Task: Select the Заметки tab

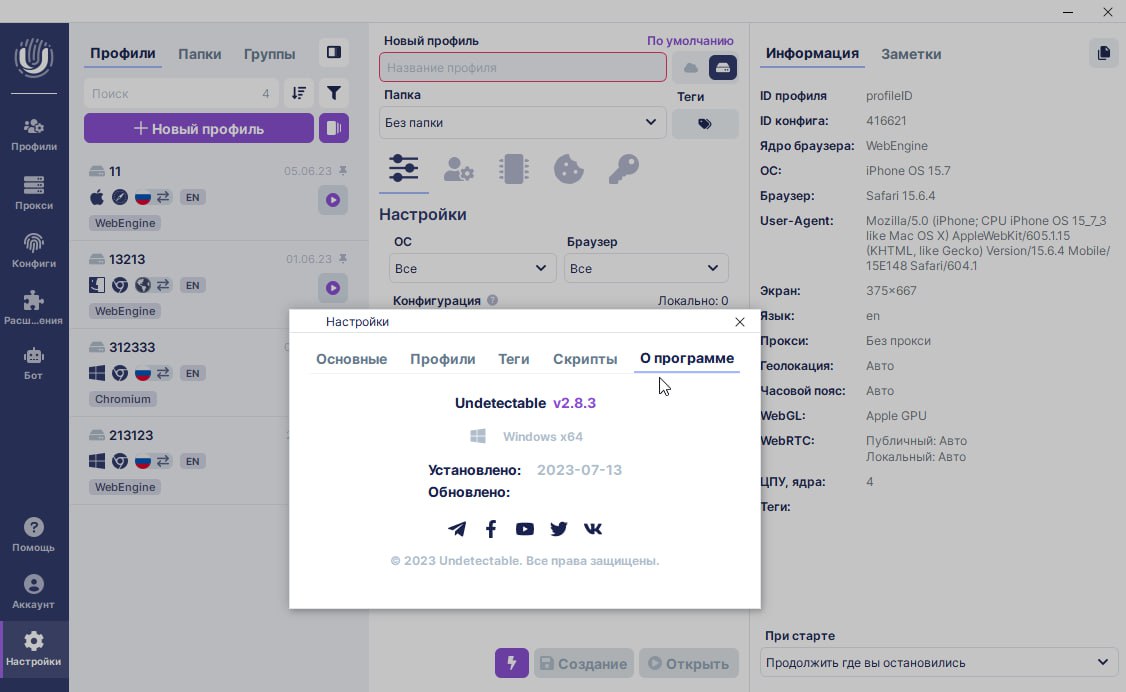Action: [x=910, y=54]
